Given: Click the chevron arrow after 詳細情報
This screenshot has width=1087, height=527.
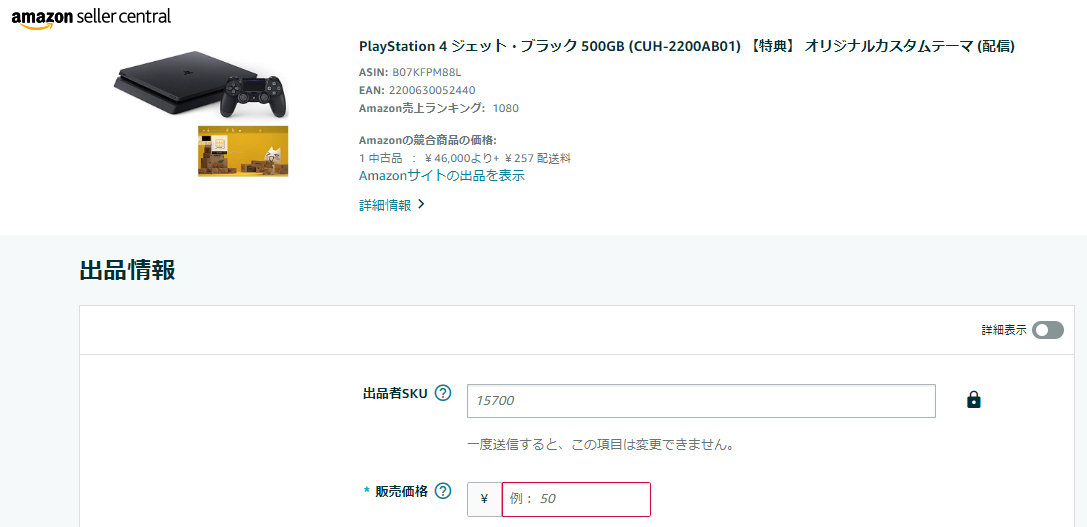Looking at the screenshot, I should click(x=421, y=205).
